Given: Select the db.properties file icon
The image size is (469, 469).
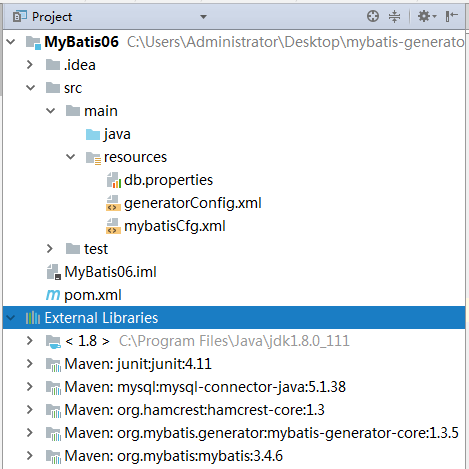Looking at the screenshot, I should pyautogui.click(x=114, y=180).
